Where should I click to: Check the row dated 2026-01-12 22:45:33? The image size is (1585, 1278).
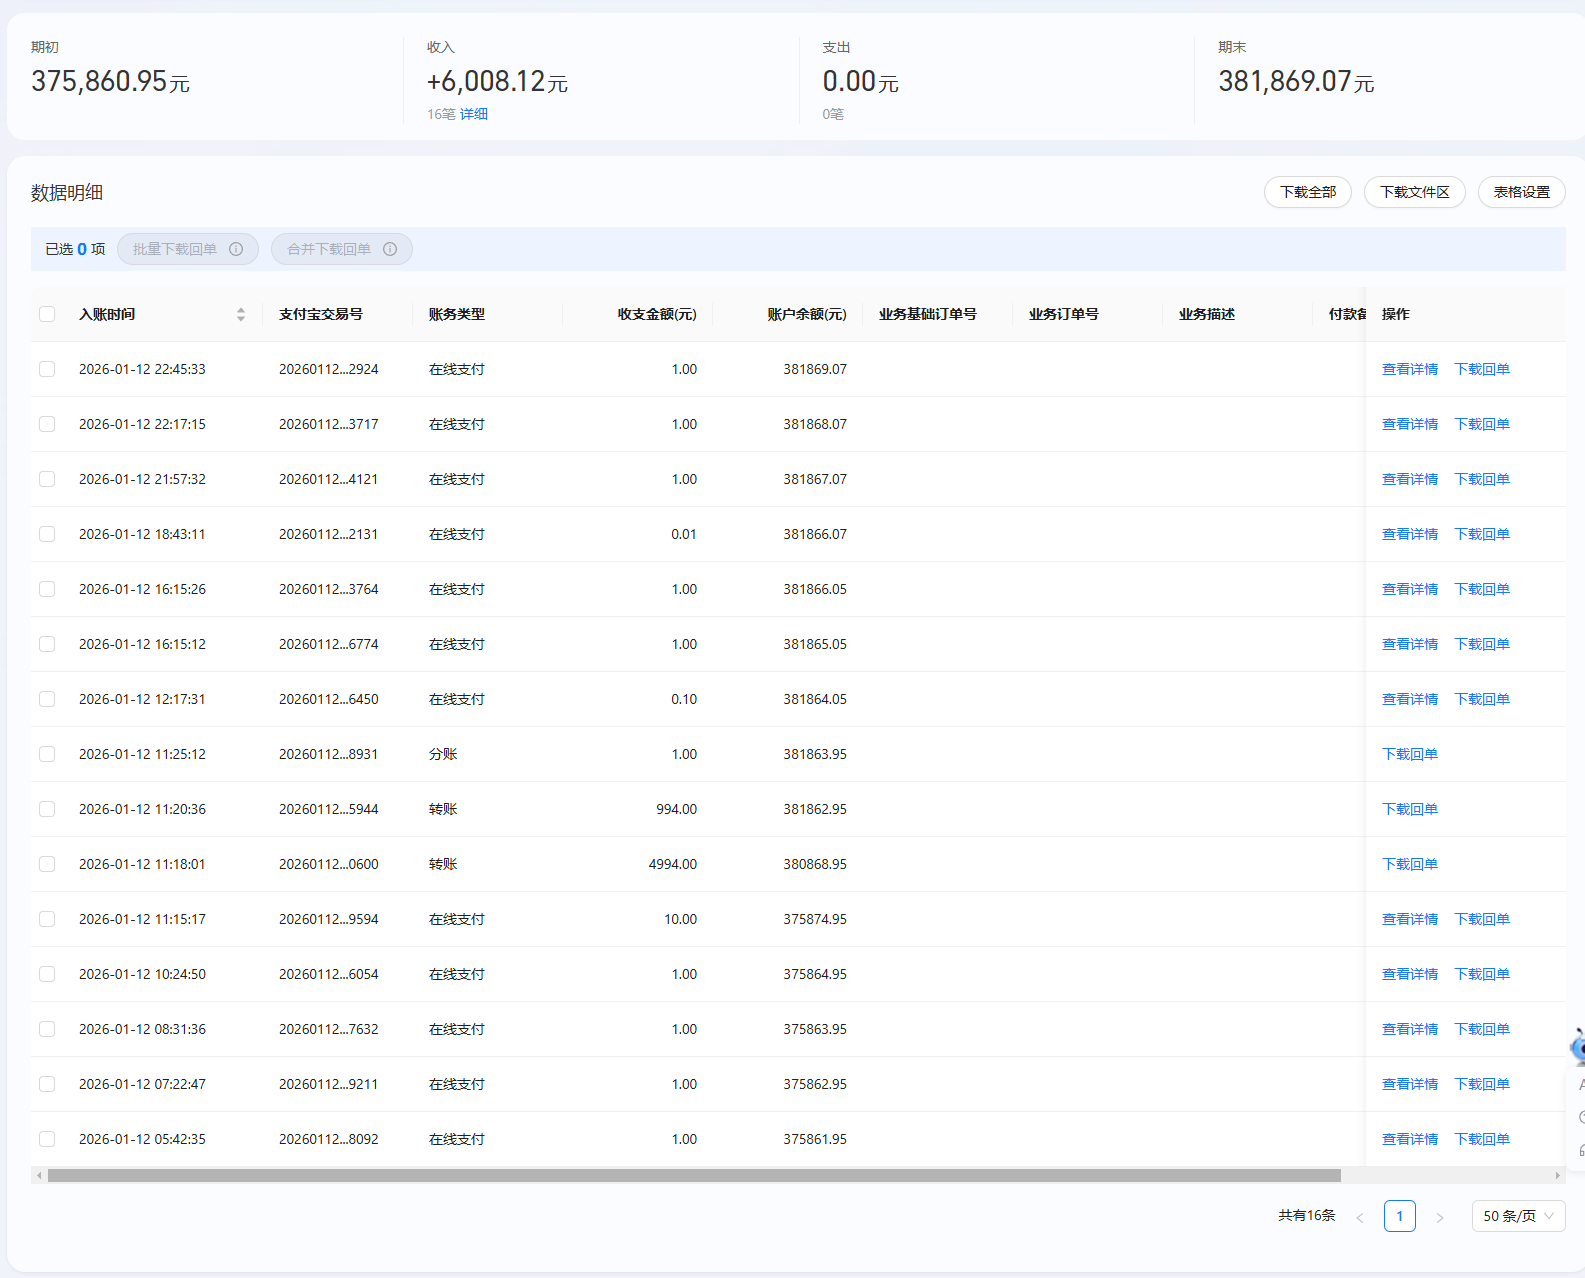[47, 369]
